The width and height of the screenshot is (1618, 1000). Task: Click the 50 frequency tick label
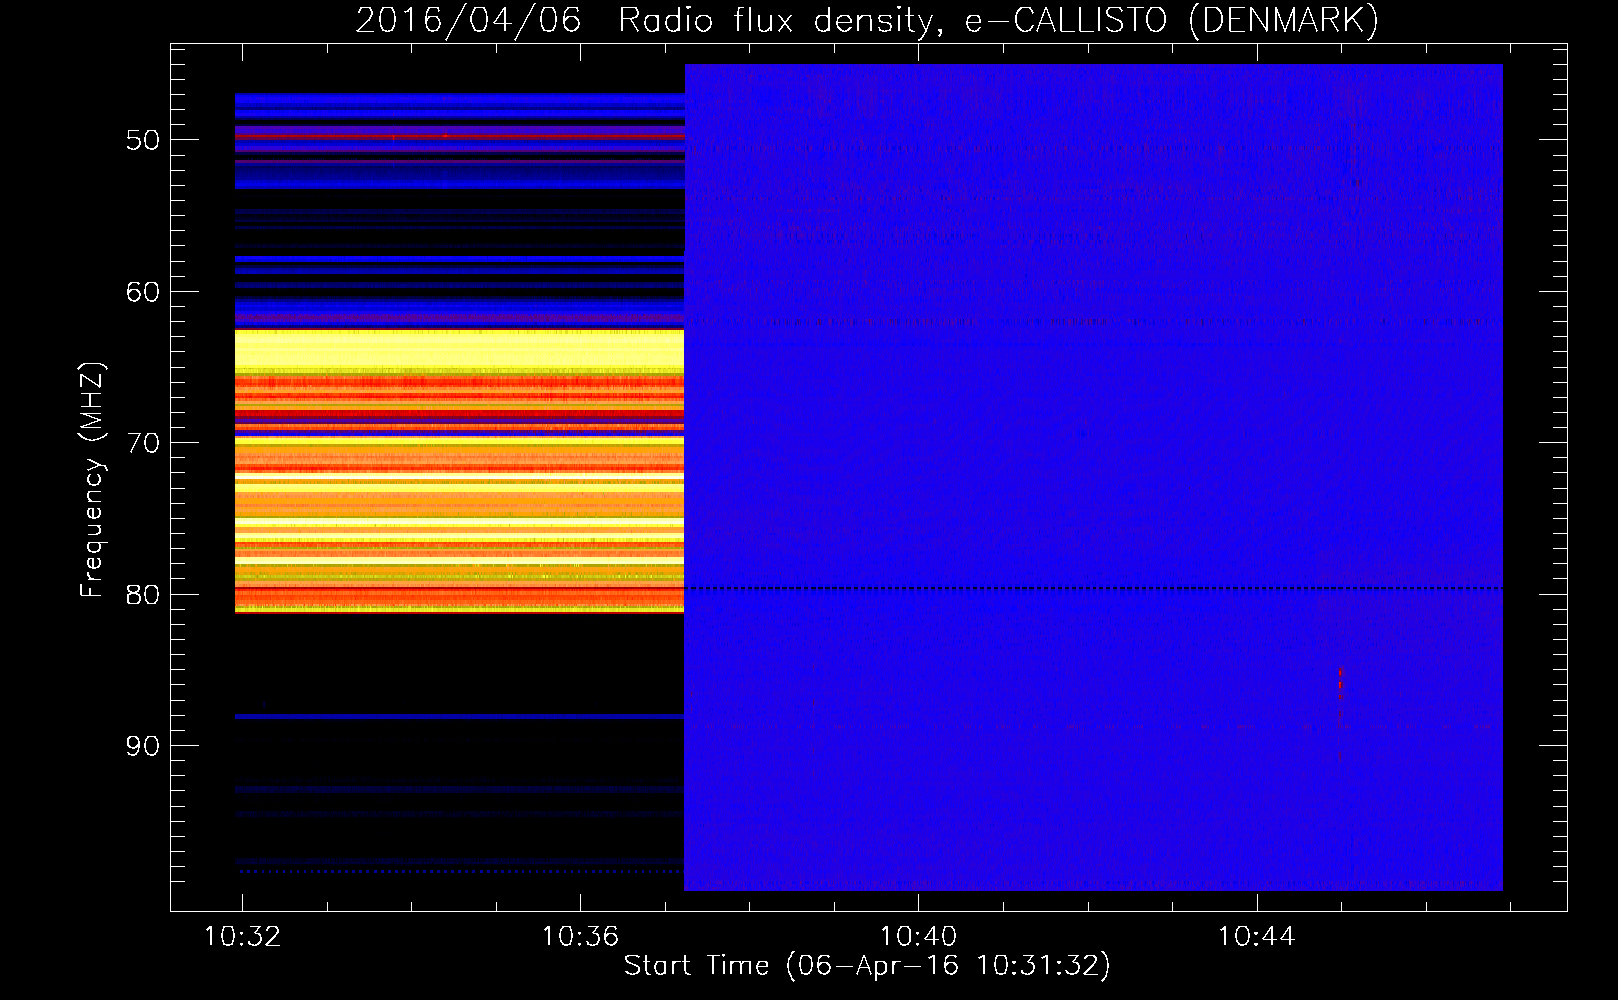tap(143, 140)
